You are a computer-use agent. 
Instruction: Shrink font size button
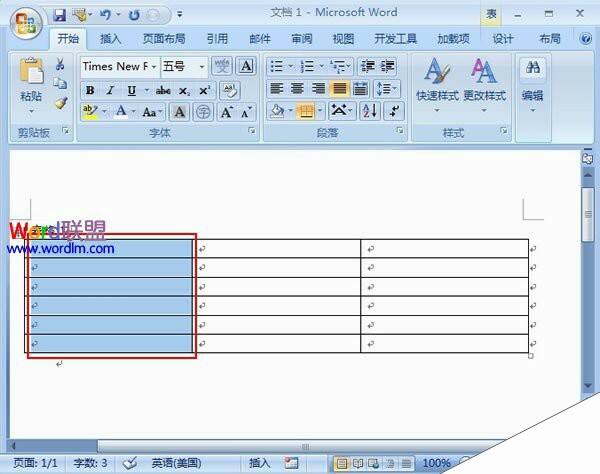[x=246, y=112]
